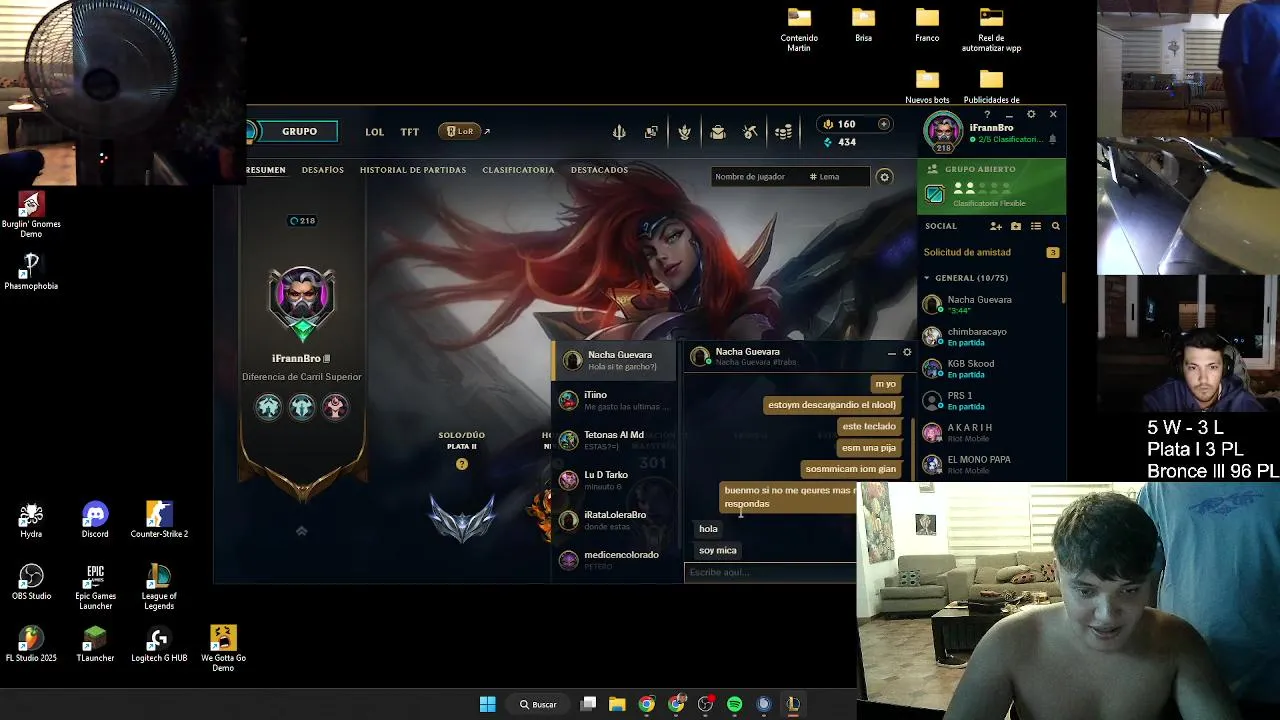
Task: Expand the double chevron below profile banner
Action: [x=301, y=531]
